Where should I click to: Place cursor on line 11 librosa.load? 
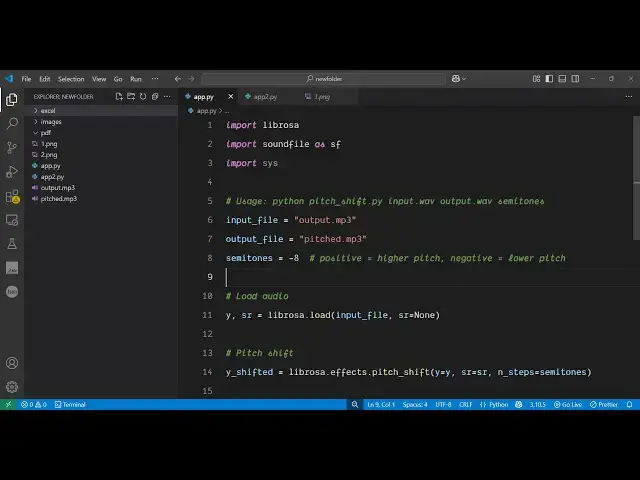[300, 315]
